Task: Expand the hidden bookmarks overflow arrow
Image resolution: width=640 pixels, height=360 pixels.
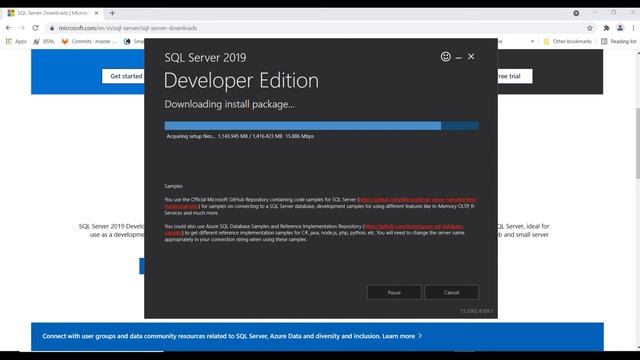Action: pyautogui.click(x=532, y=41)
